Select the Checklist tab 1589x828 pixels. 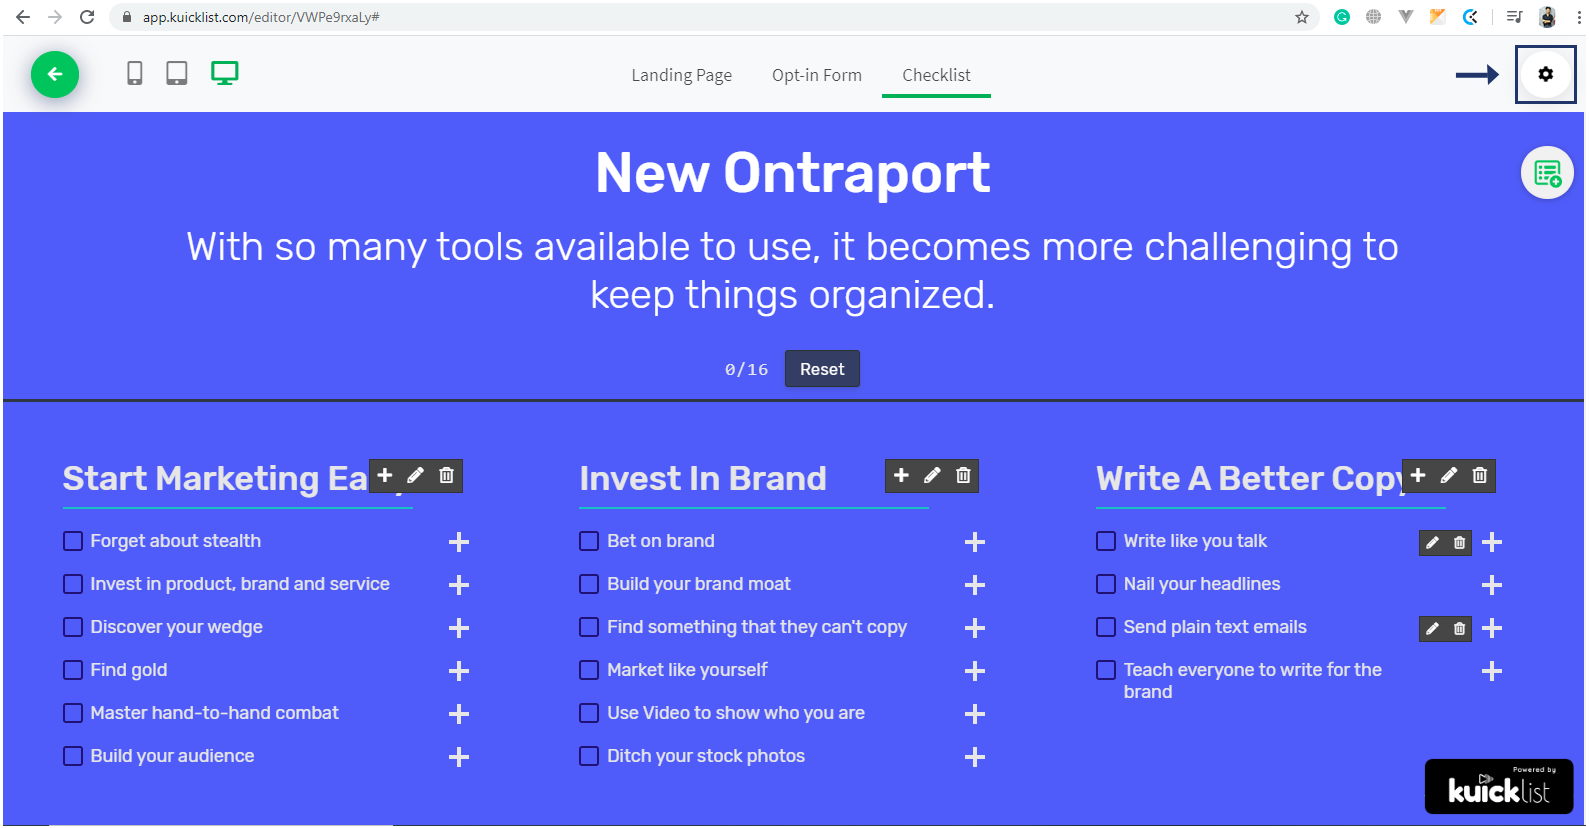click(x=936, y=75)
